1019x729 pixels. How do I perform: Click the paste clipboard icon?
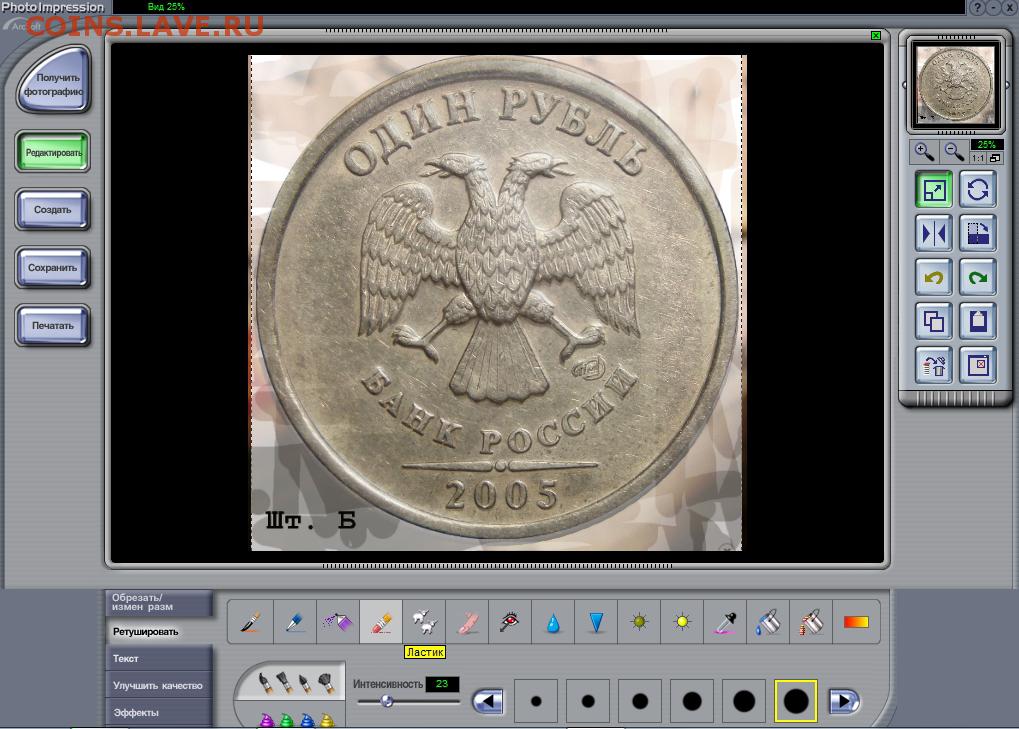tap(978, 322)
